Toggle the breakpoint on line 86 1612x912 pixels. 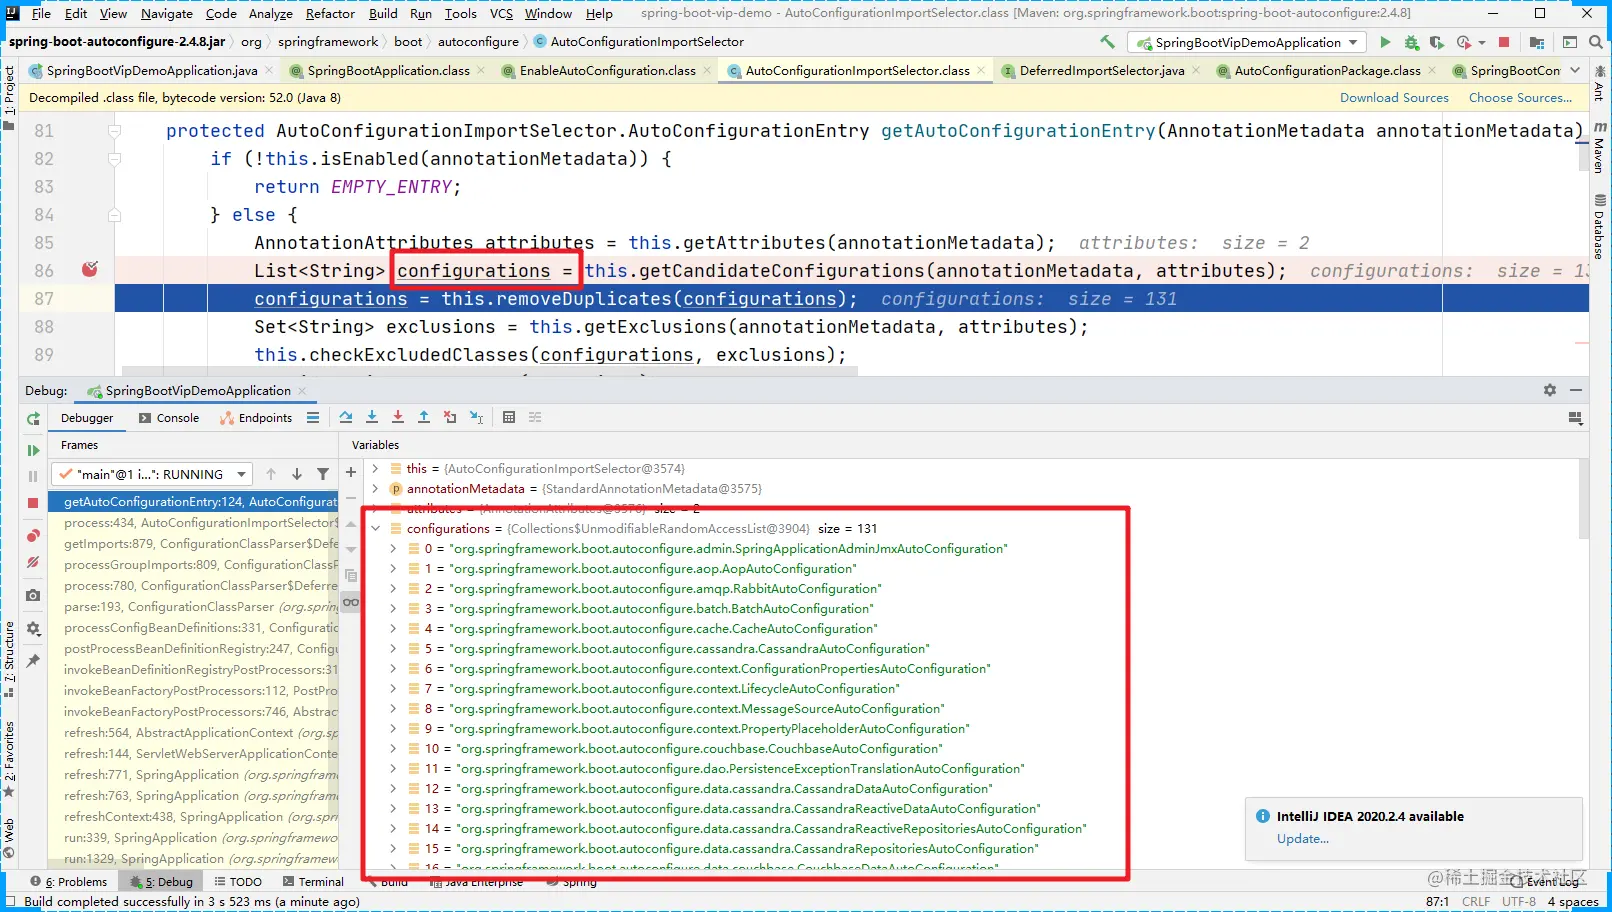coord(90,269)
